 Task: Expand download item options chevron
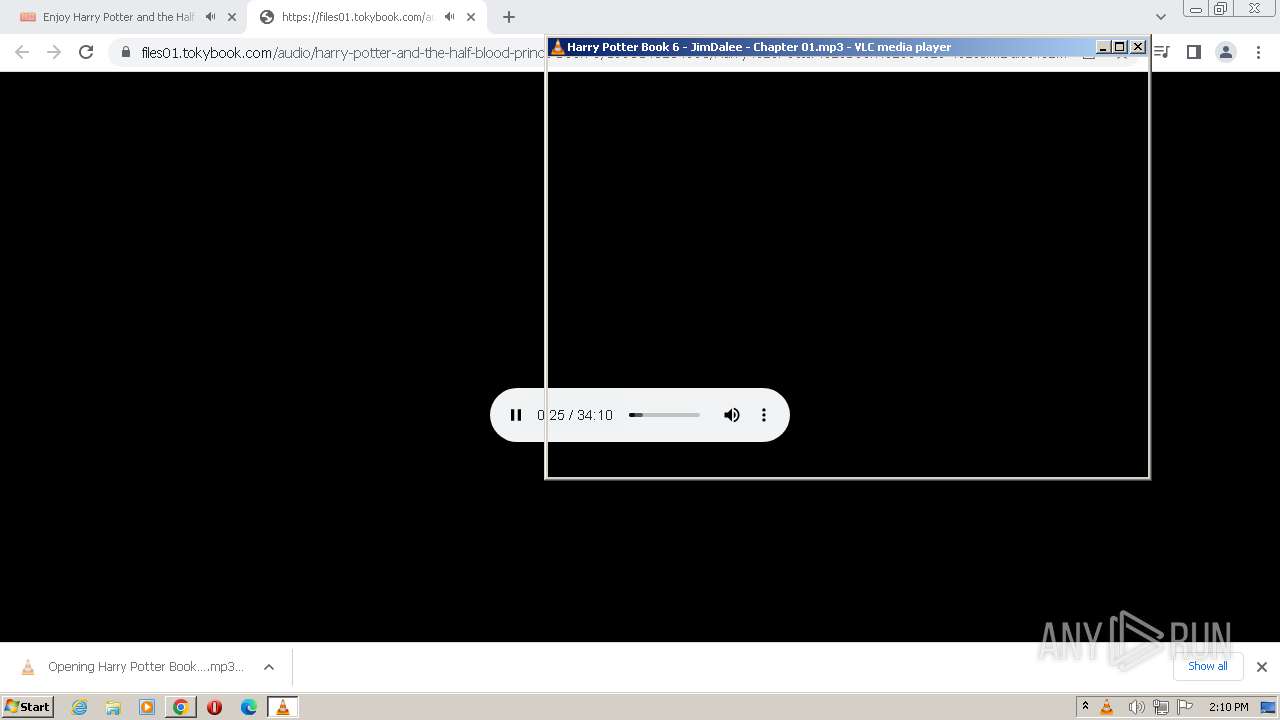point(269,667)
